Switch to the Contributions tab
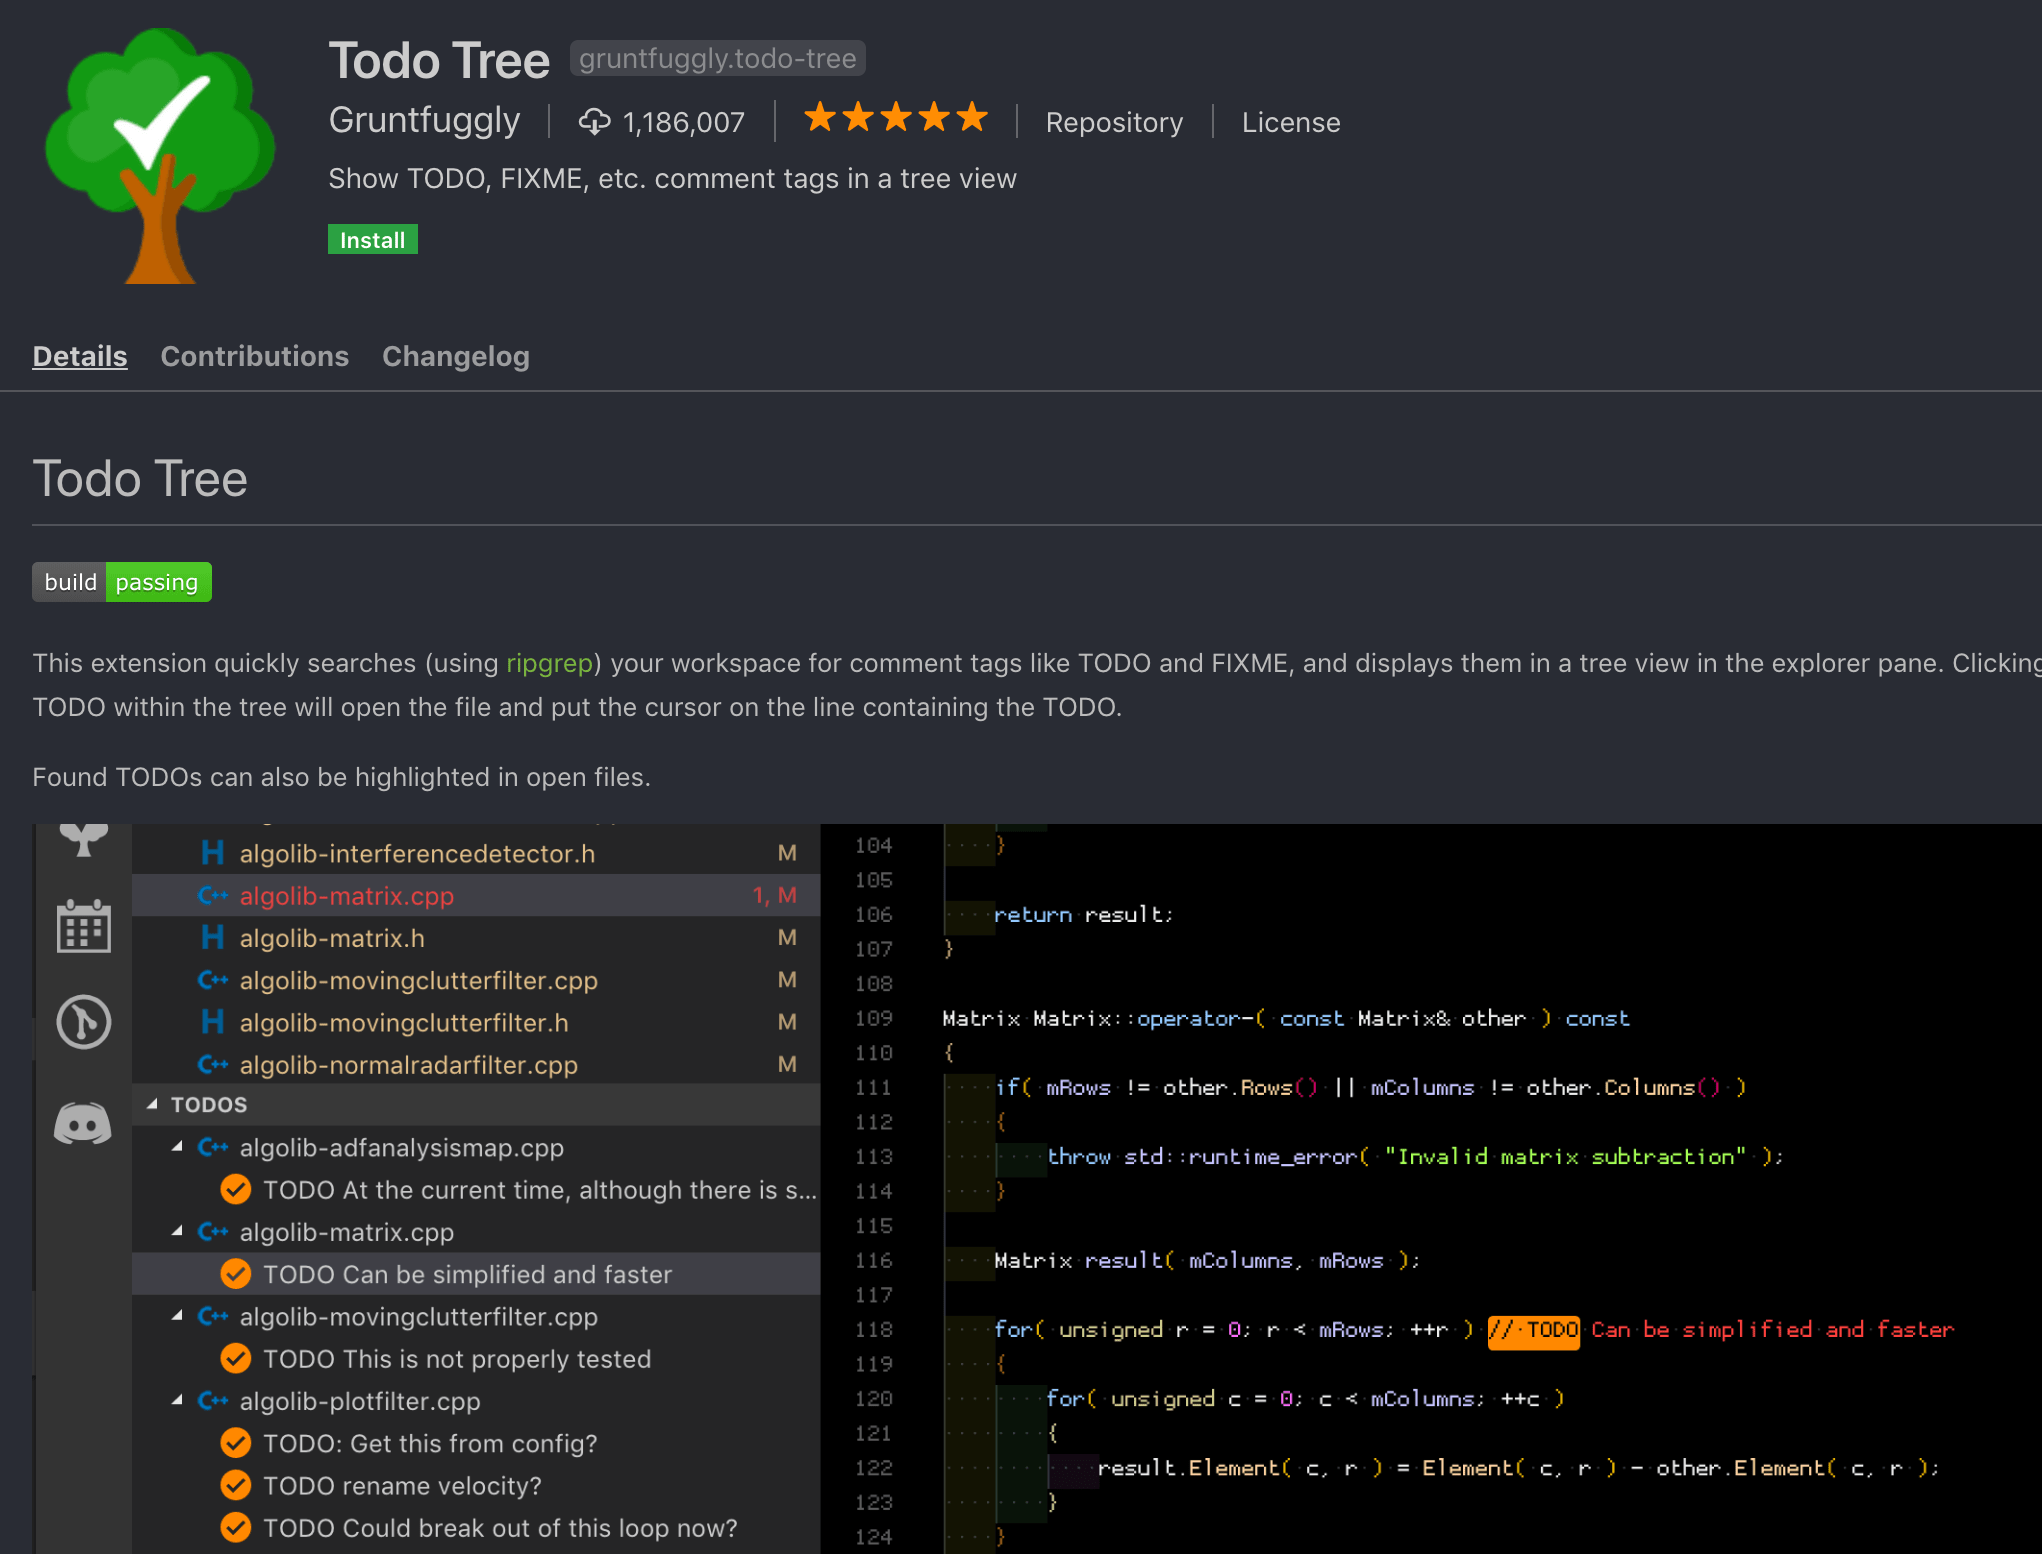Screen dimensions: 2042x1554 pyautogui.click(x=254, y=357)
